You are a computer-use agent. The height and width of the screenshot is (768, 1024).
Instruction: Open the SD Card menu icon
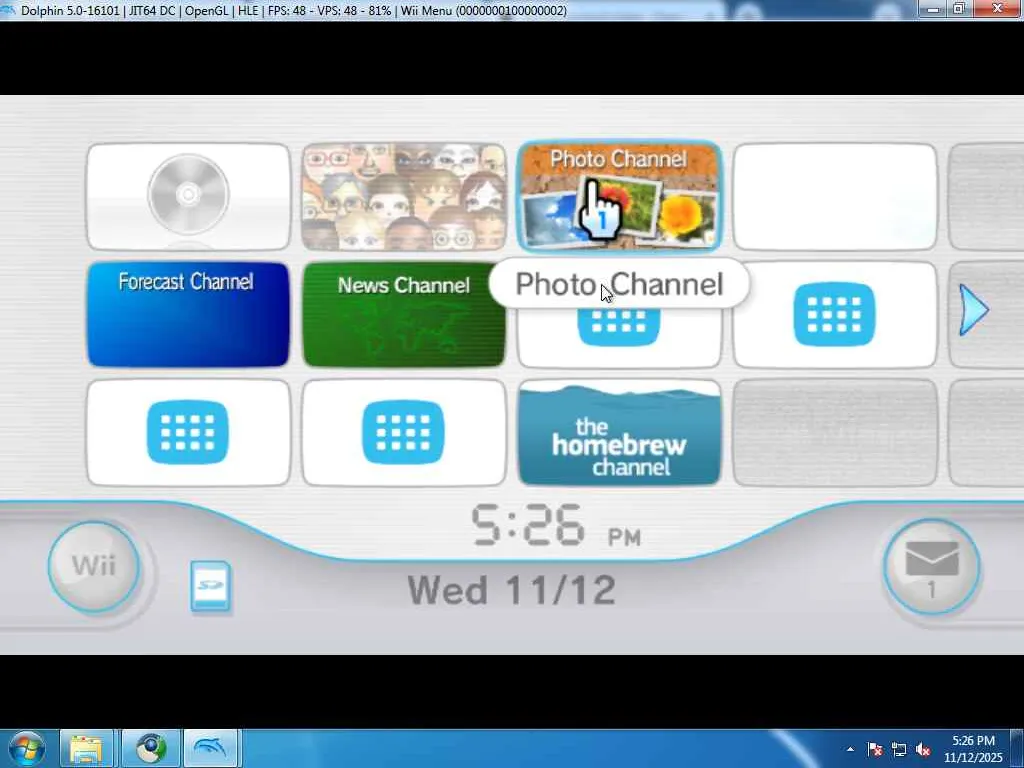click(x=210, y=586)
